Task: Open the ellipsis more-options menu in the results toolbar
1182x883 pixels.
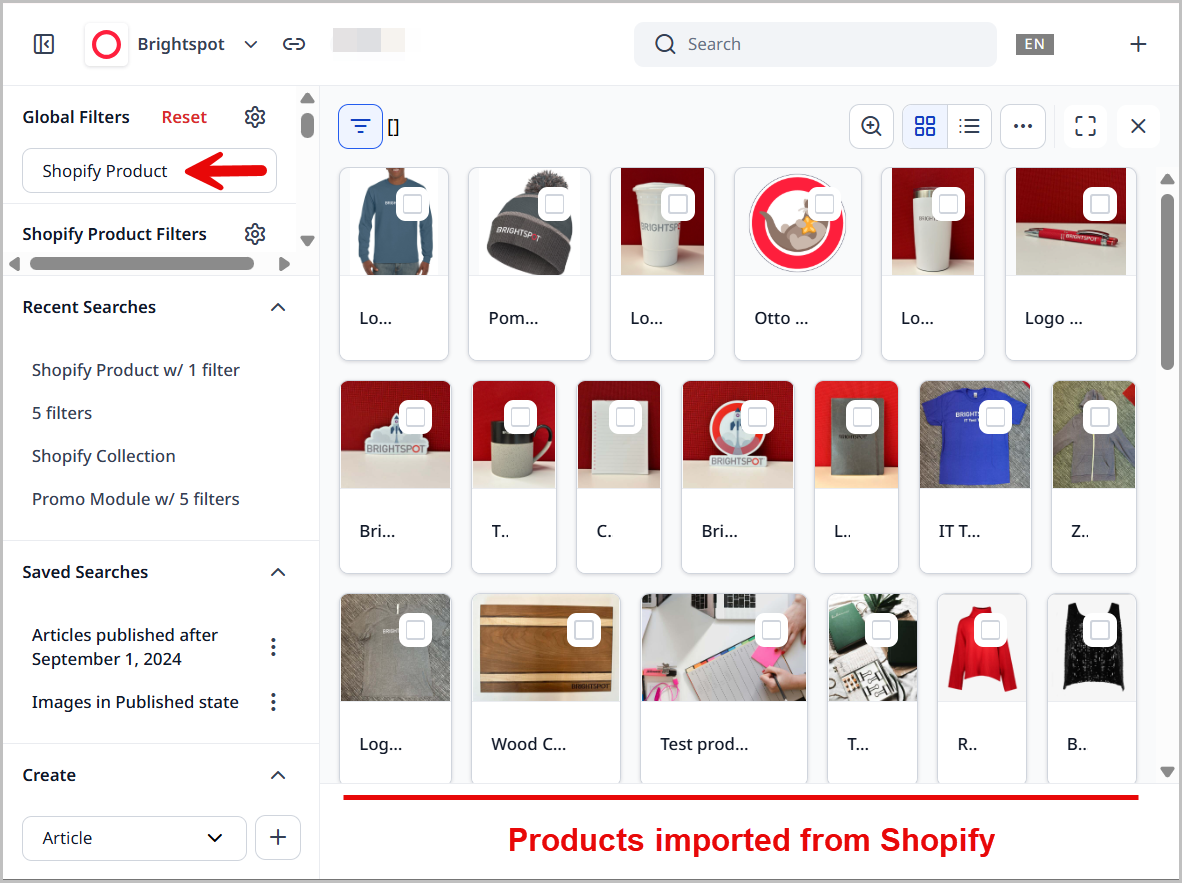Action: tap(1022, 126)
